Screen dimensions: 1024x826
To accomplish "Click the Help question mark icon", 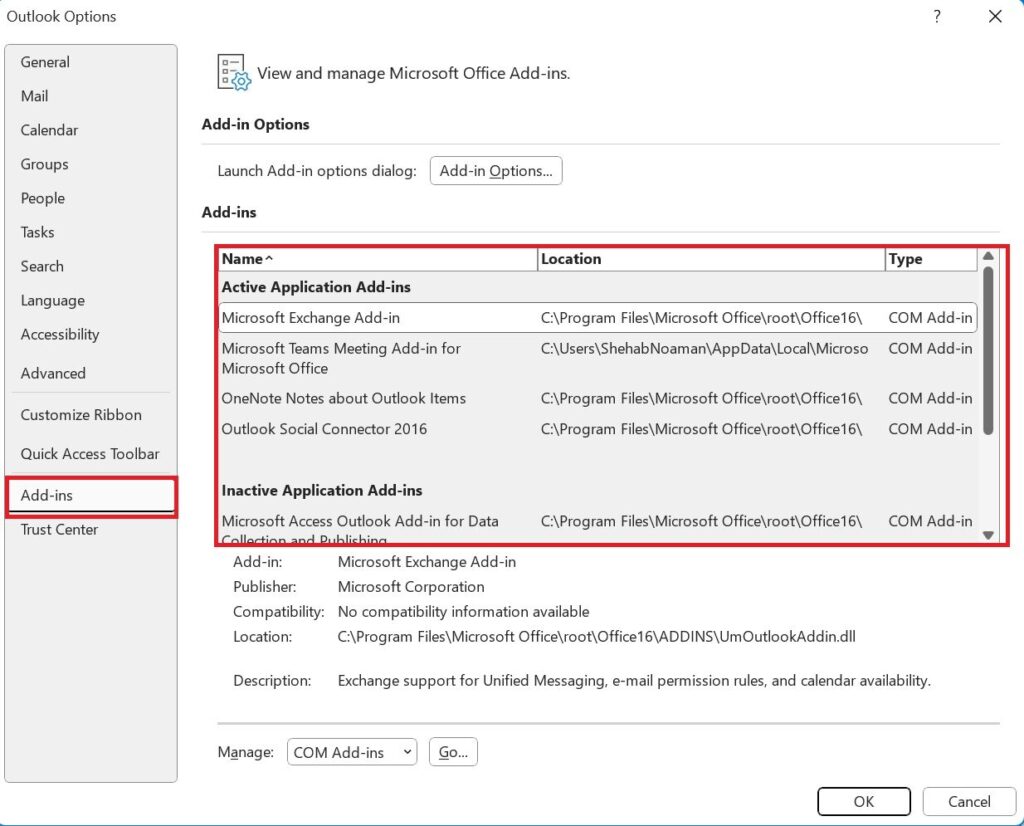I will (x=937, y=16).
